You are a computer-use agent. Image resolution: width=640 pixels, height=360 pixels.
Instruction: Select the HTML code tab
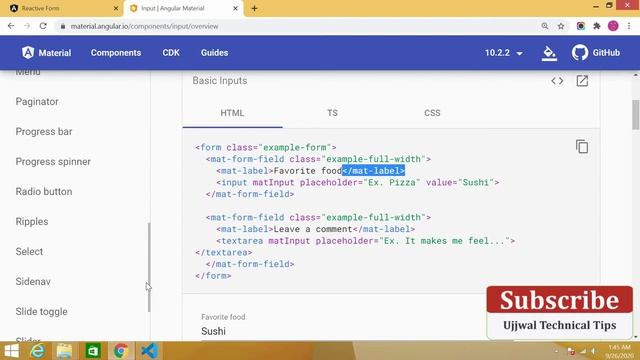[232, 113]
